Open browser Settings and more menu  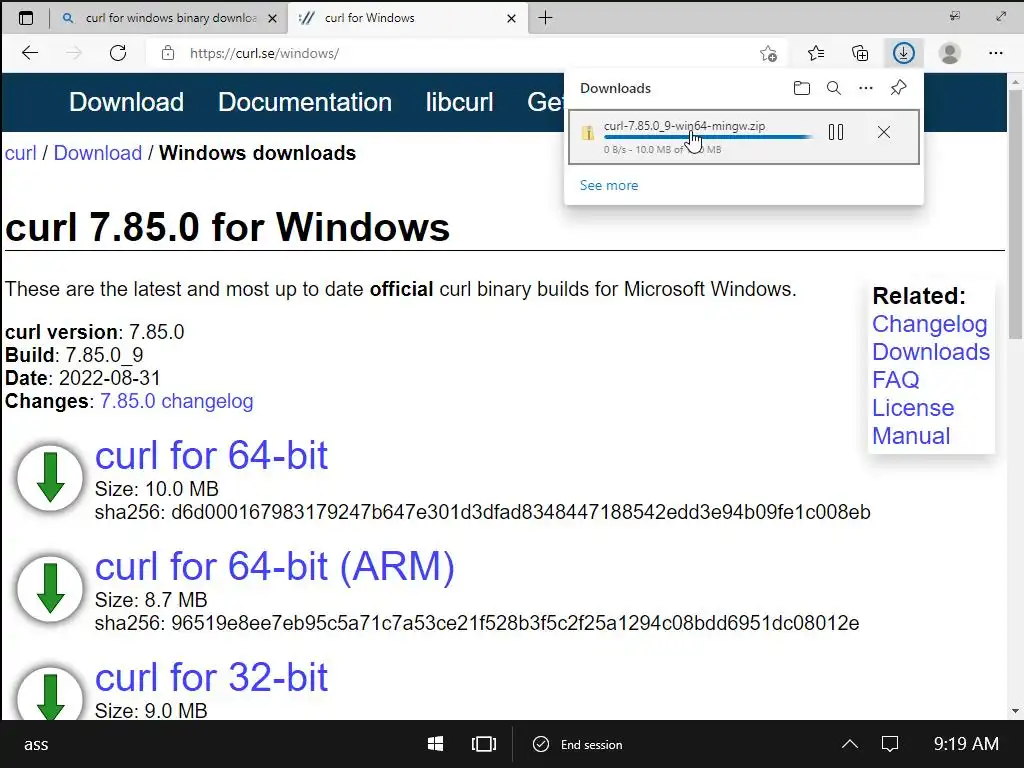(995, 53)
